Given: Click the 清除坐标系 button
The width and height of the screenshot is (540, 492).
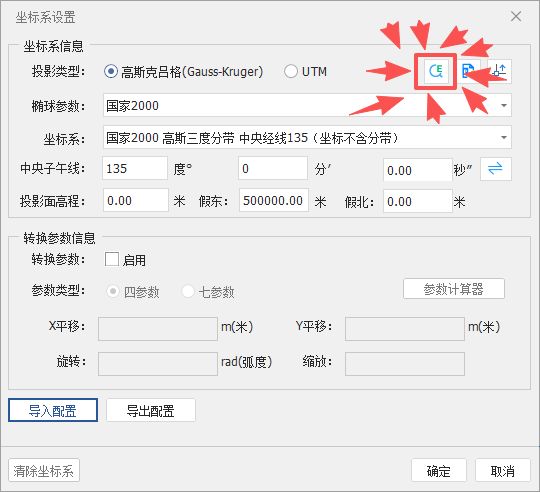Looking at the screenshot, I should click(x=44, y=470).
